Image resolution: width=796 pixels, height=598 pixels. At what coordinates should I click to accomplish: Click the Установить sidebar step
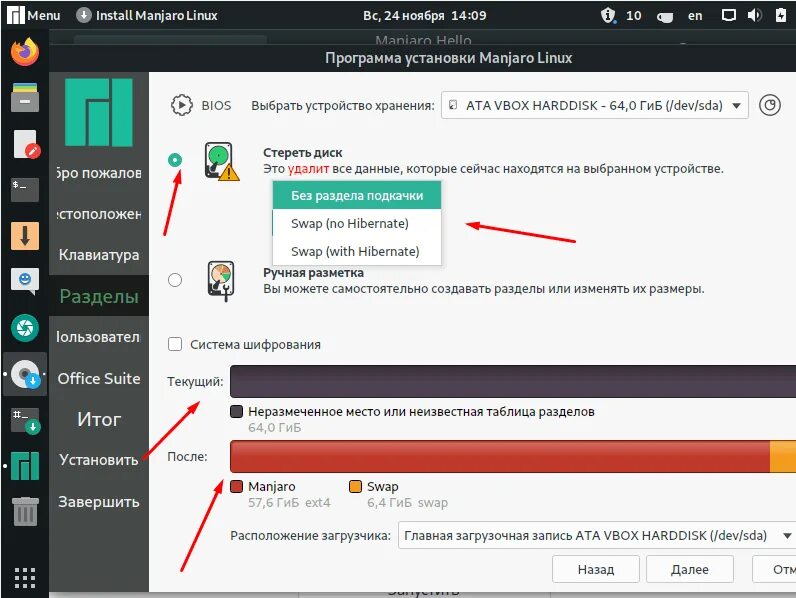tap(99, 460)
